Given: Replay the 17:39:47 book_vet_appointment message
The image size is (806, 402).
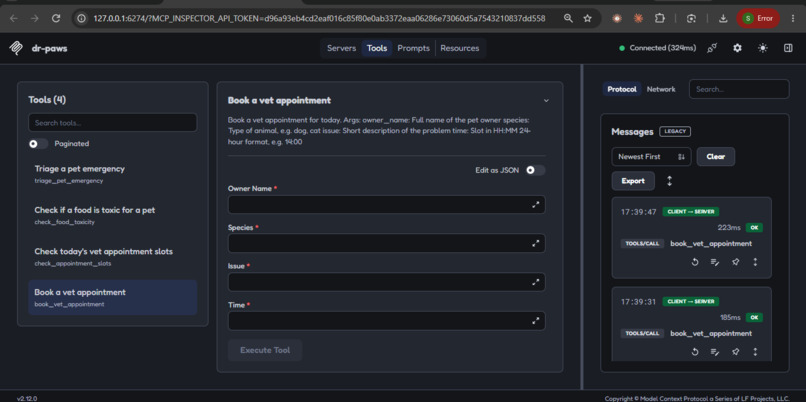Looking at the screenshot, I should (695, 262).
